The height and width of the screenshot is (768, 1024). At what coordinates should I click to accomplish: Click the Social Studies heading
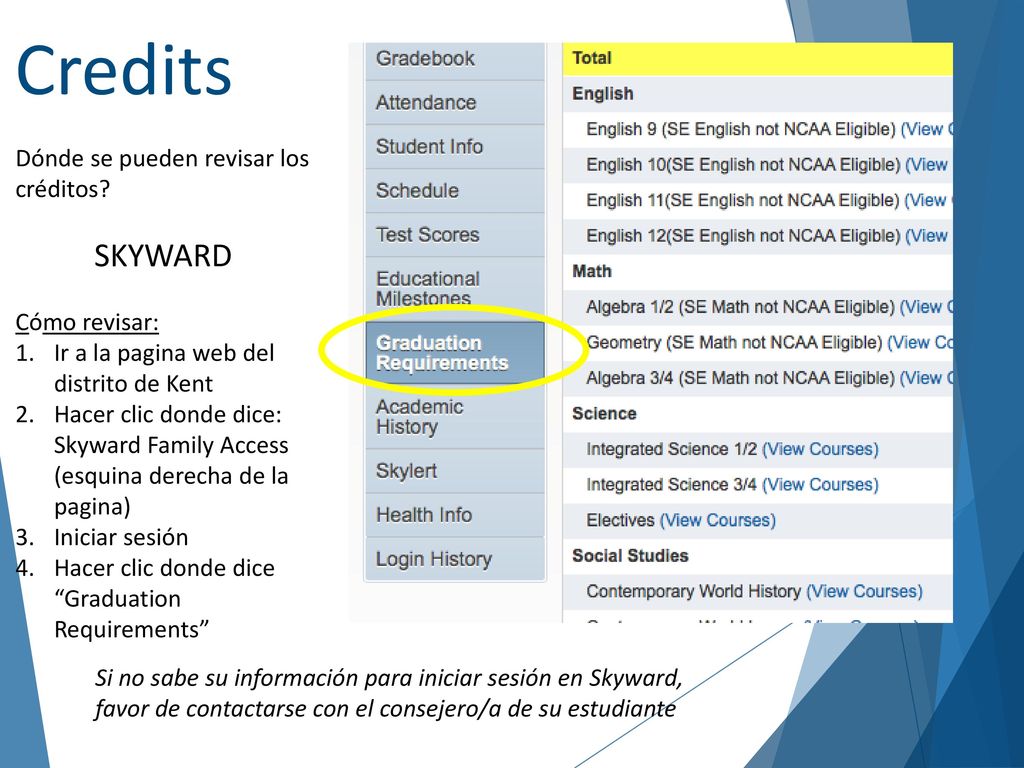pyautogui.click(x=630, y=556)
